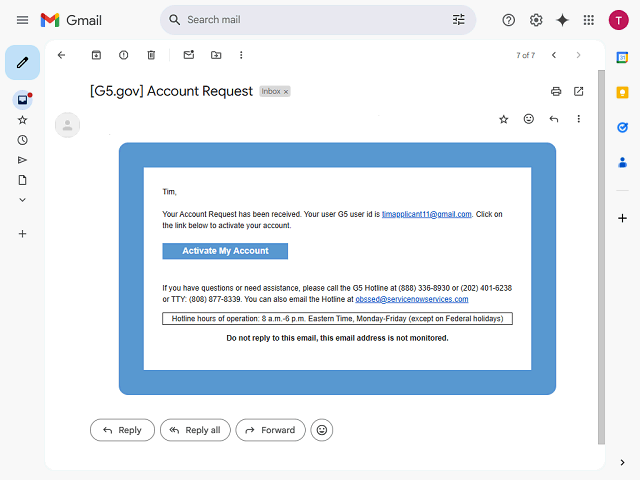Add emoji reaction in message header

(x=529, y=119)
